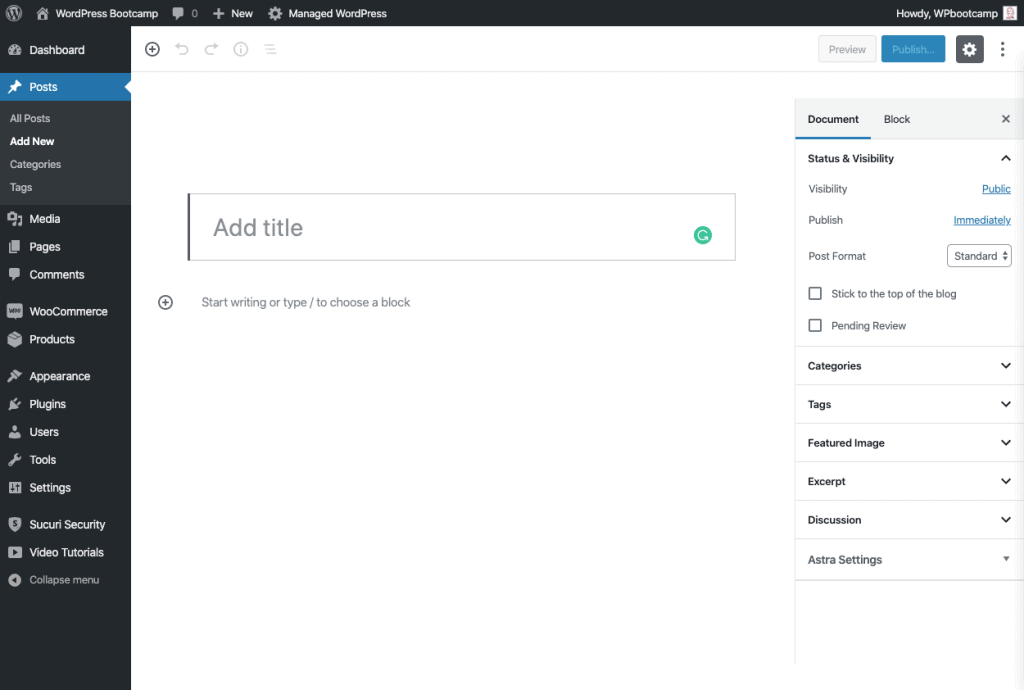Click the green Grammarly icon in title

click(x=703, y=235)
